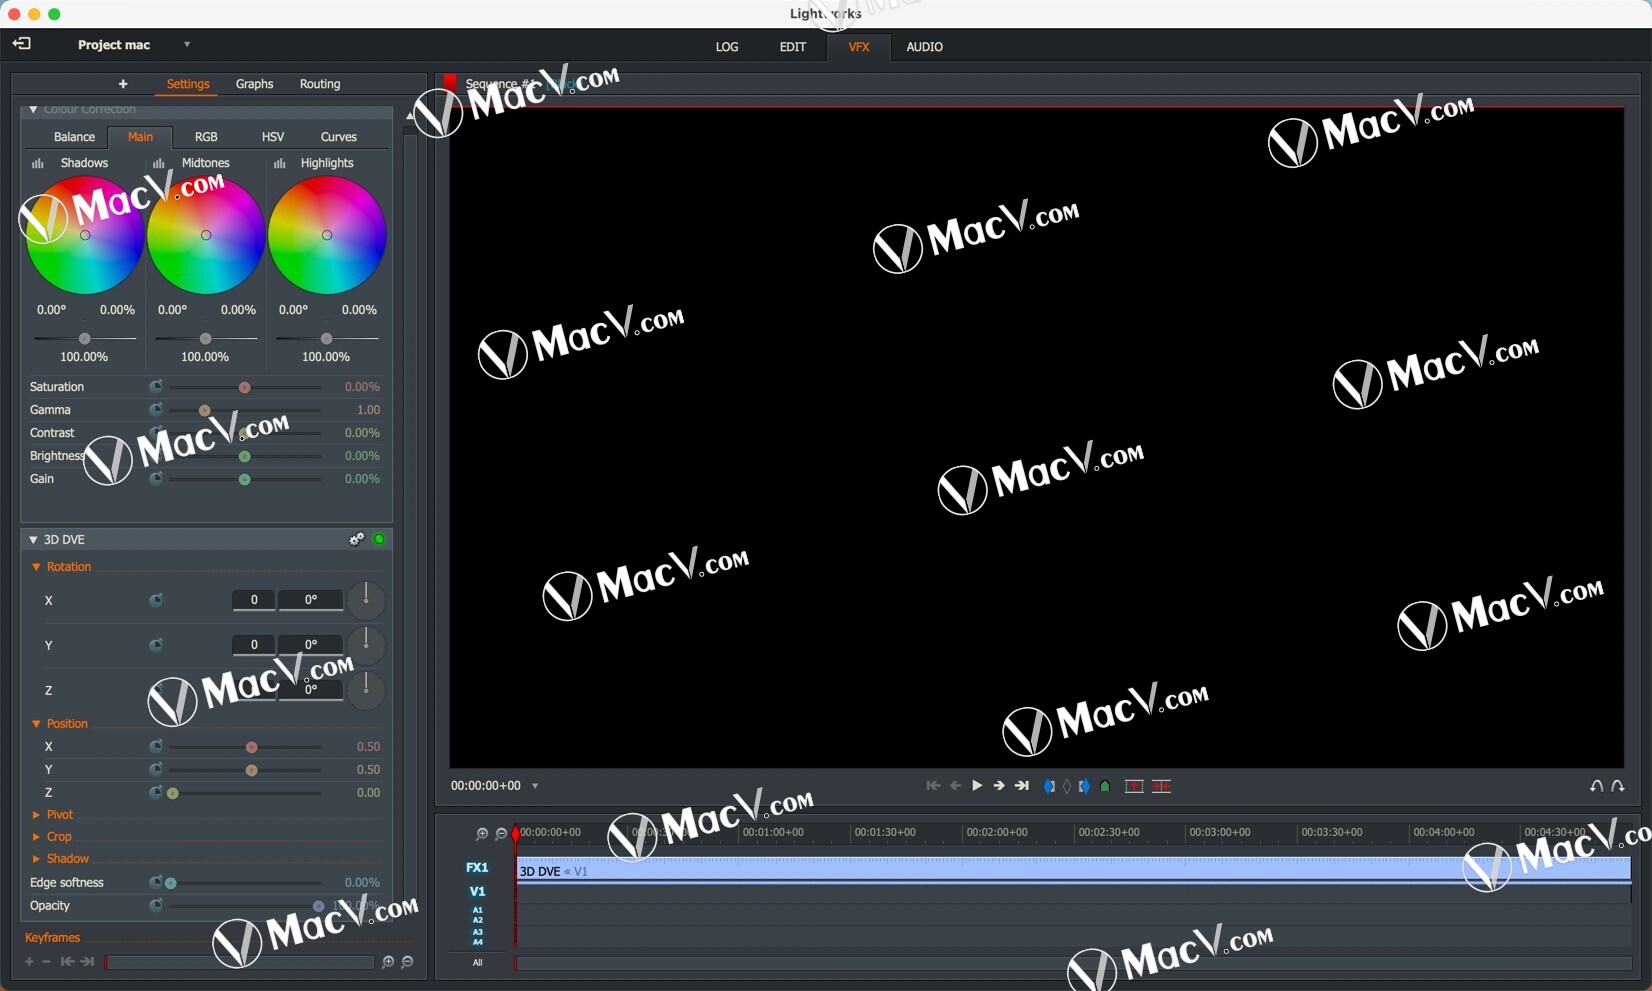1652x991 pixels.
Task: Remove a keyframe with the minus icon
Action: click(x=46, y=962)
